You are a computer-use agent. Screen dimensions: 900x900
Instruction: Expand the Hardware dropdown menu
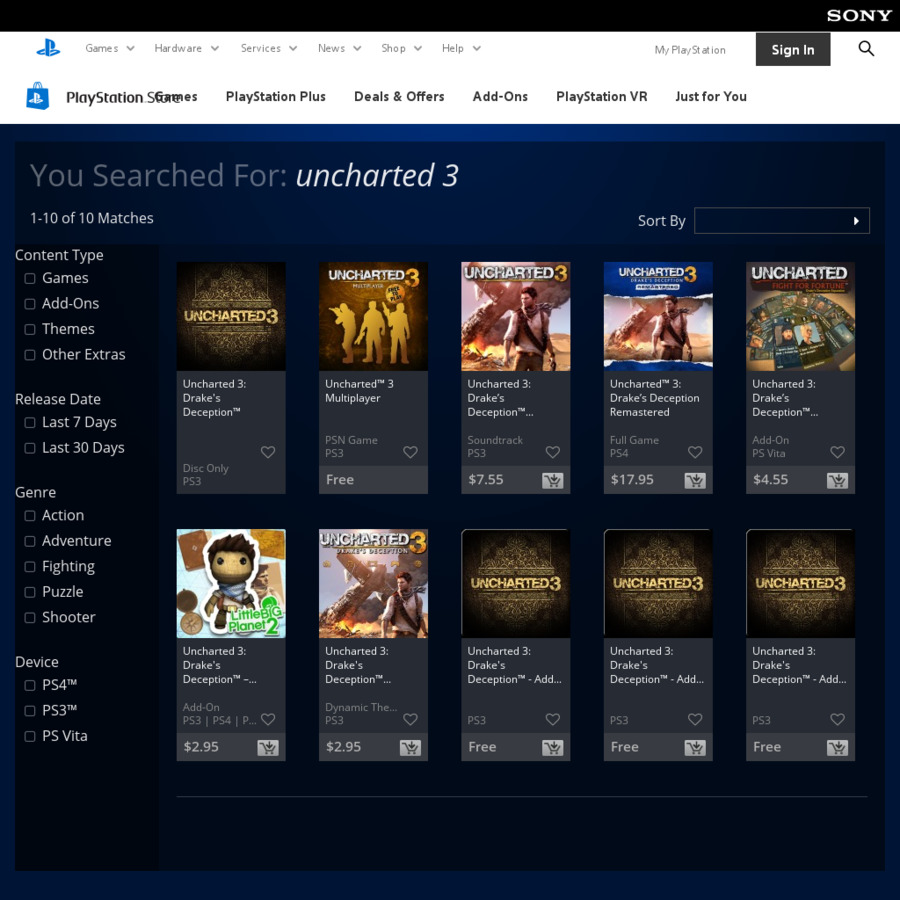[x=187, y=48]
